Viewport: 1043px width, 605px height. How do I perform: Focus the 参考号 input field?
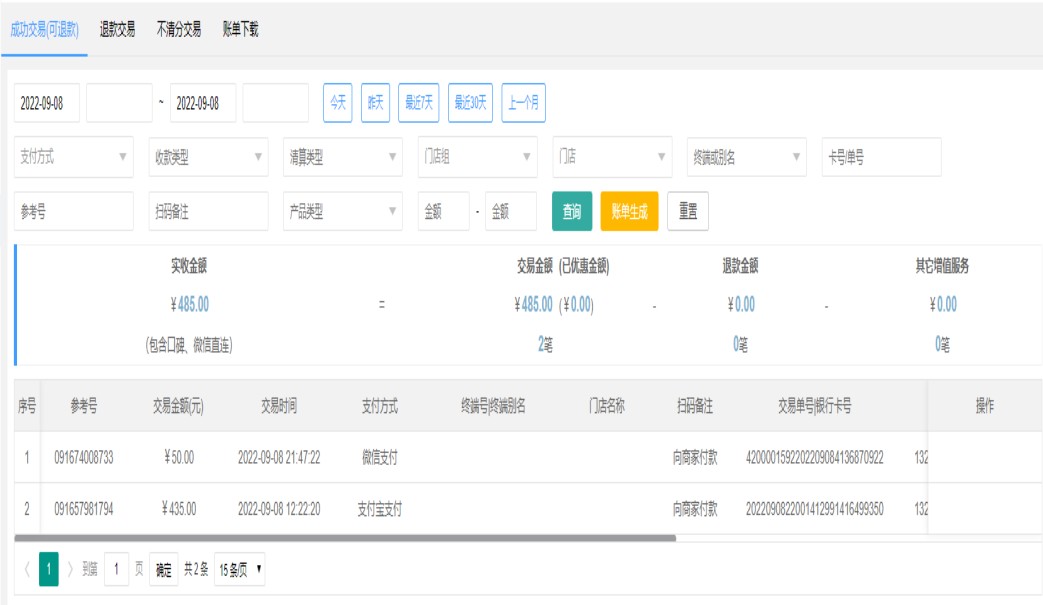point(74,211)
